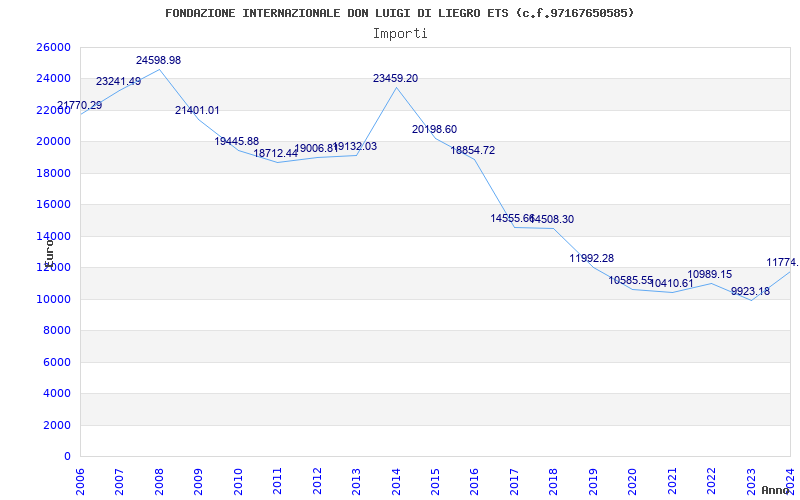
Task: Click x-axis year label 2017
Action: coord(514,482)
